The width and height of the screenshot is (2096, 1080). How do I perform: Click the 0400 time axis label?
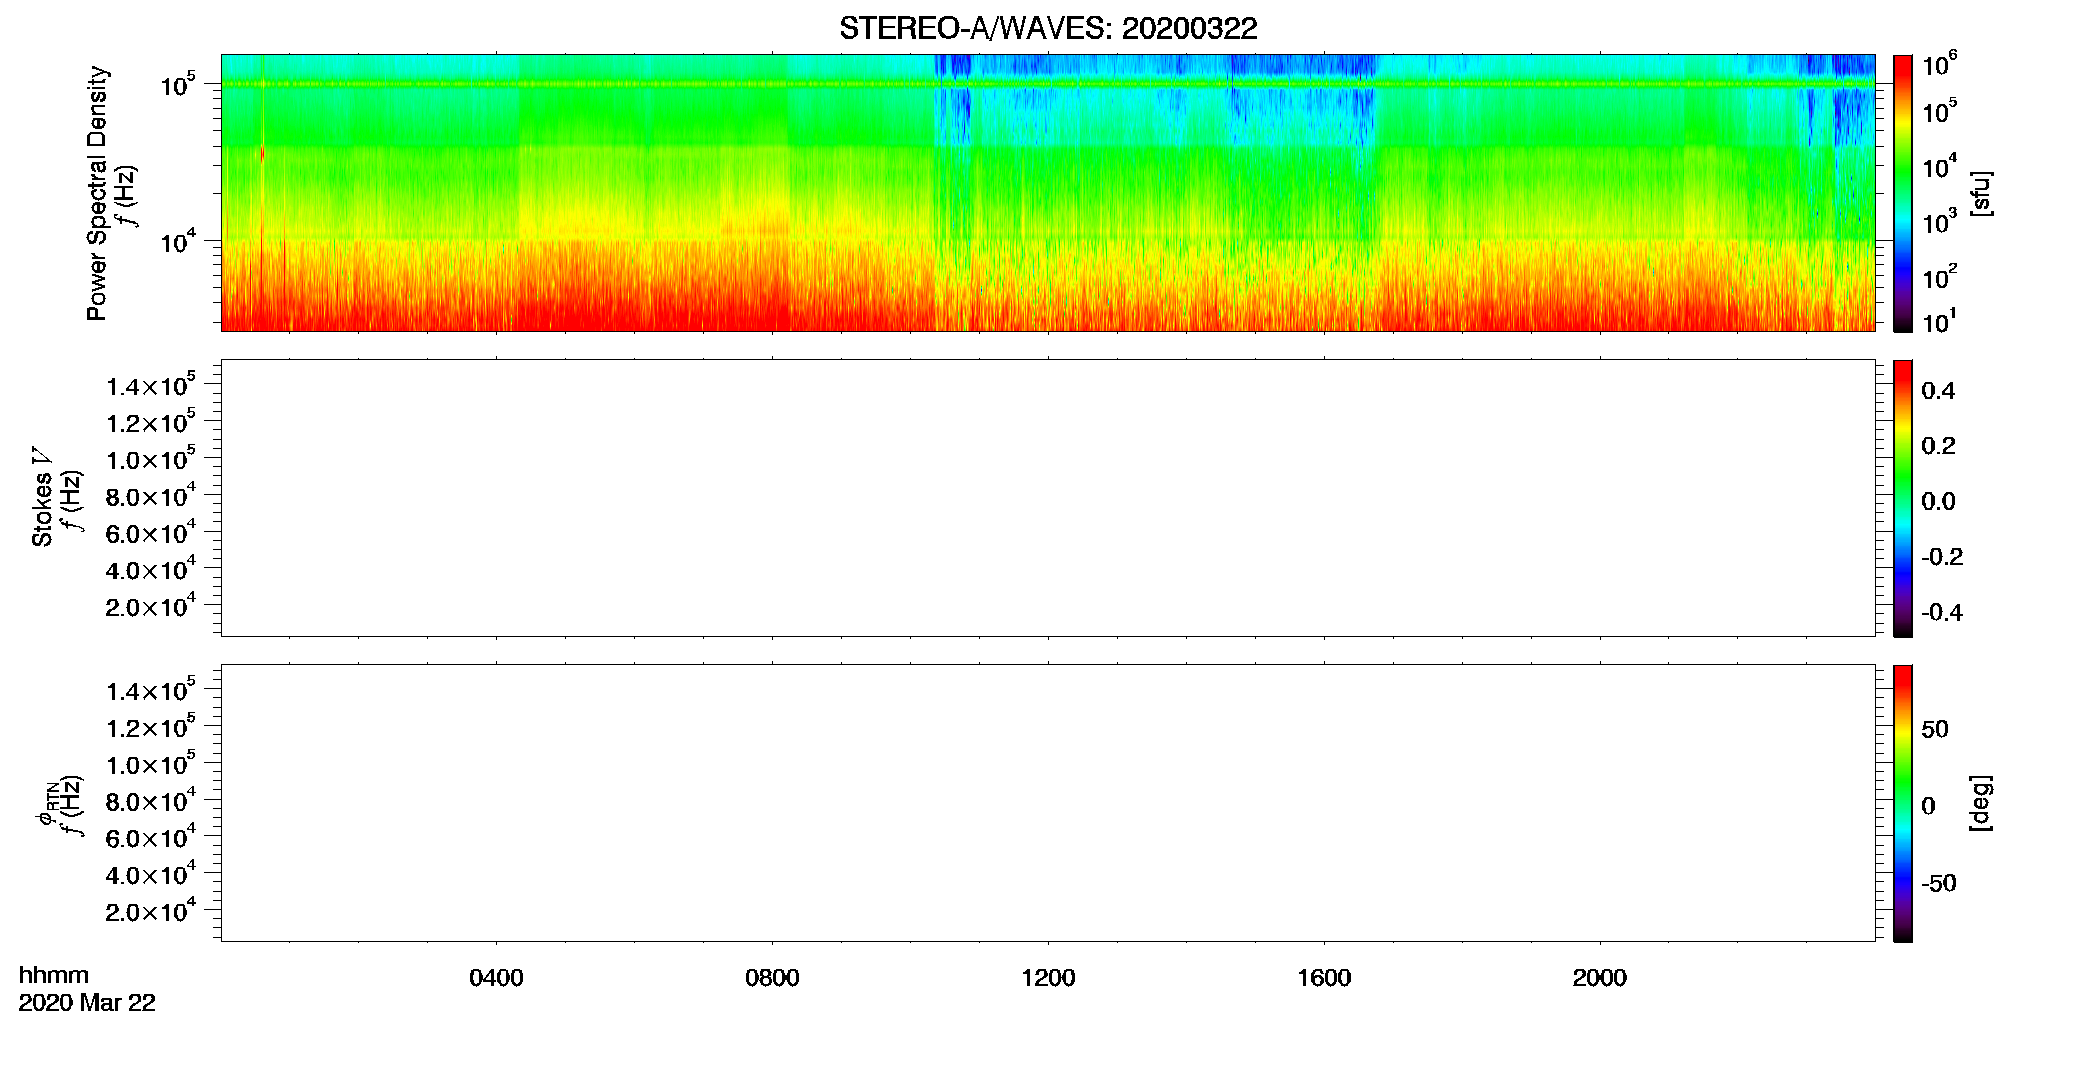coord(496,978)
